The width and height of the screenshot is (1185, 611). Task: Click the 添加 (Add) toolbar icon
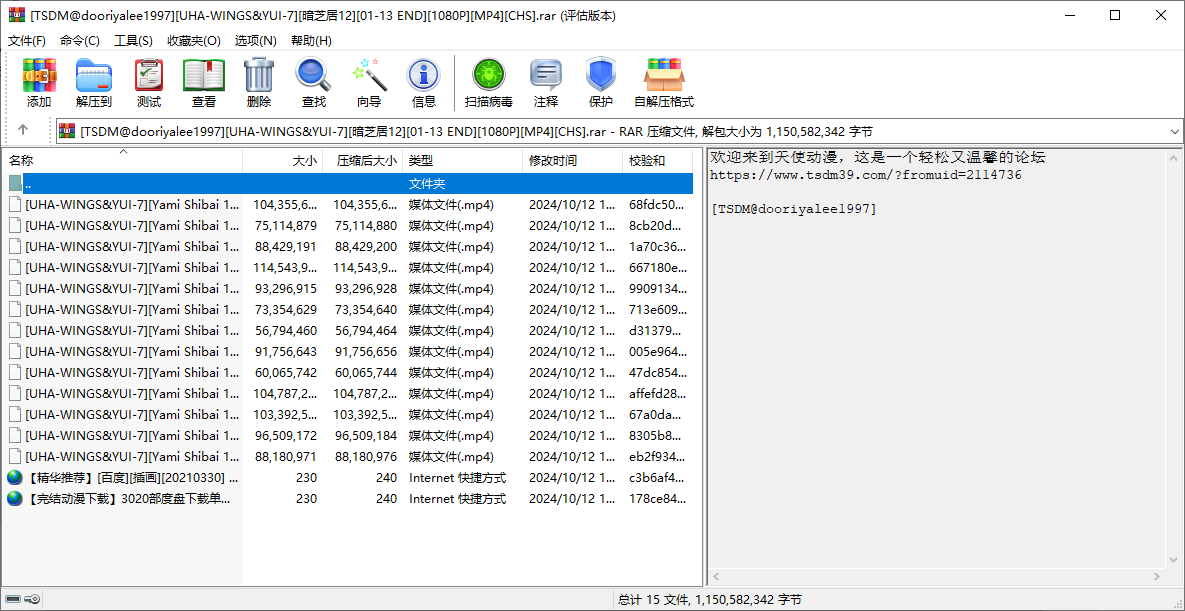tap(38, 82)
